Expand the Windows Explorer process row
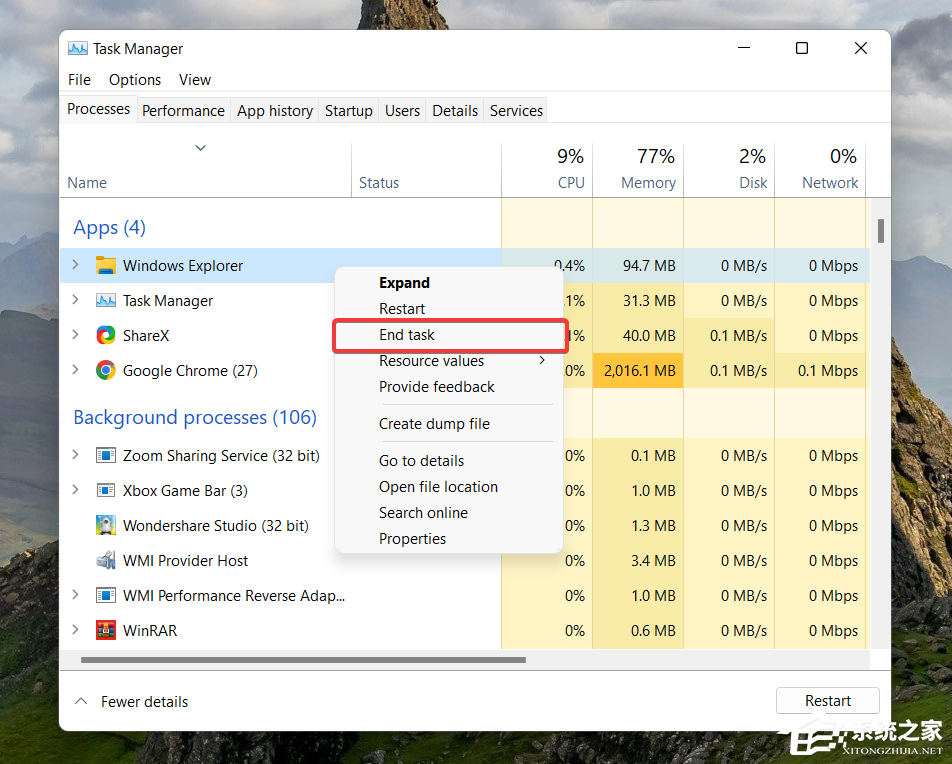Image resolution: width=952 pixels, height=764 pixels. click(x=75, y=265)
